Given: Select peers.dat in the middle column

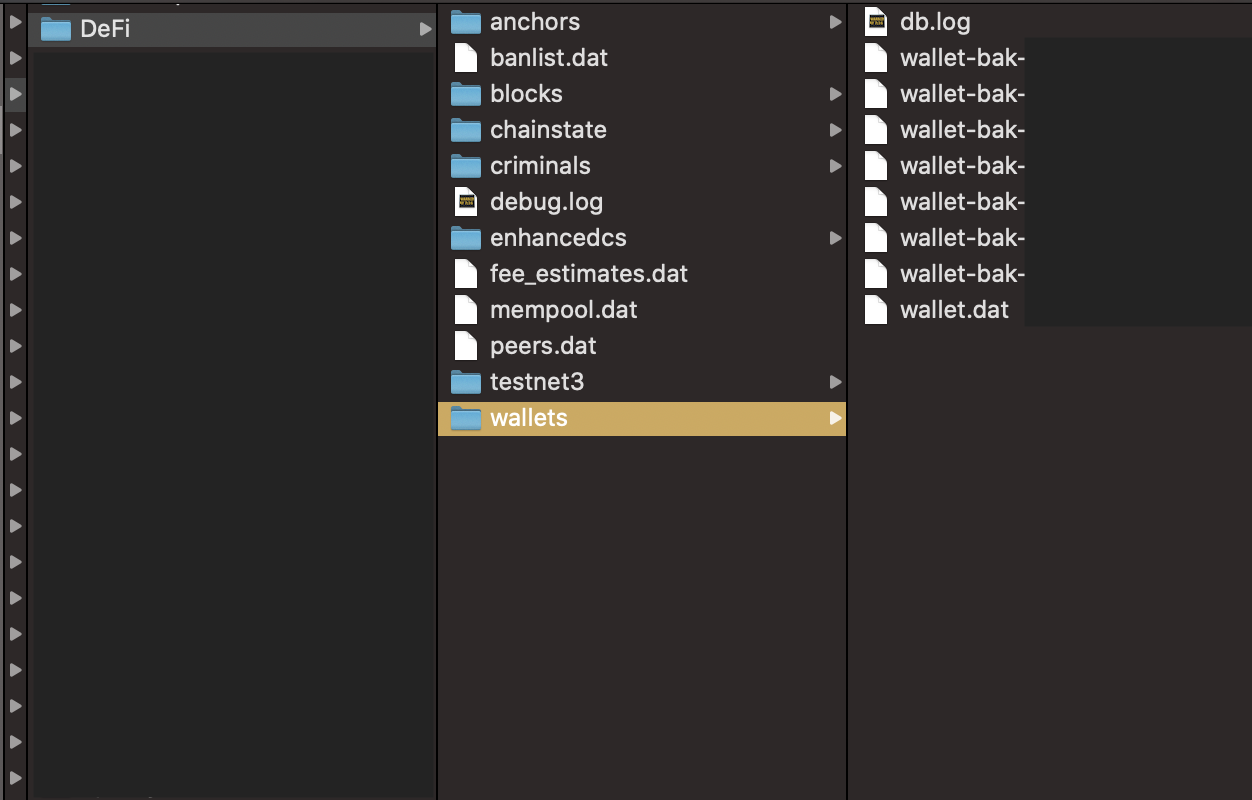Looking at the screenshot, I should (540, 346).
